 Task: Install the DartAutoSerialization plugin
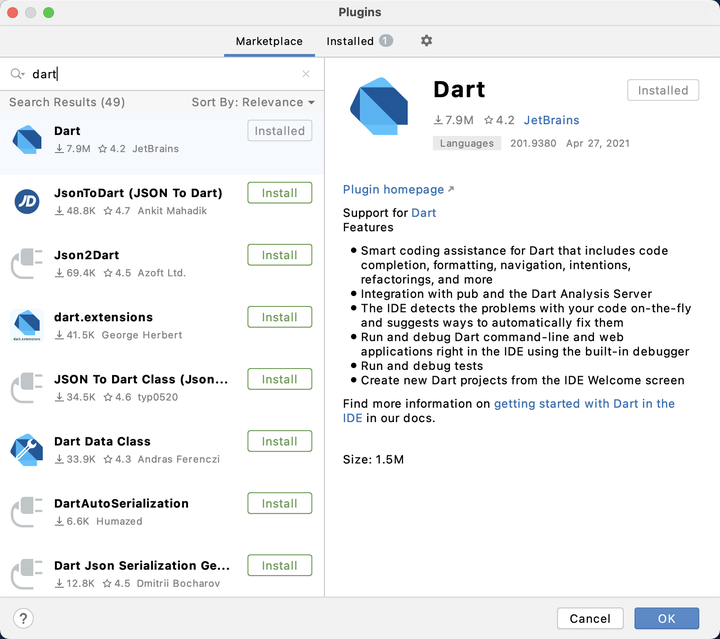coord(280,503)
